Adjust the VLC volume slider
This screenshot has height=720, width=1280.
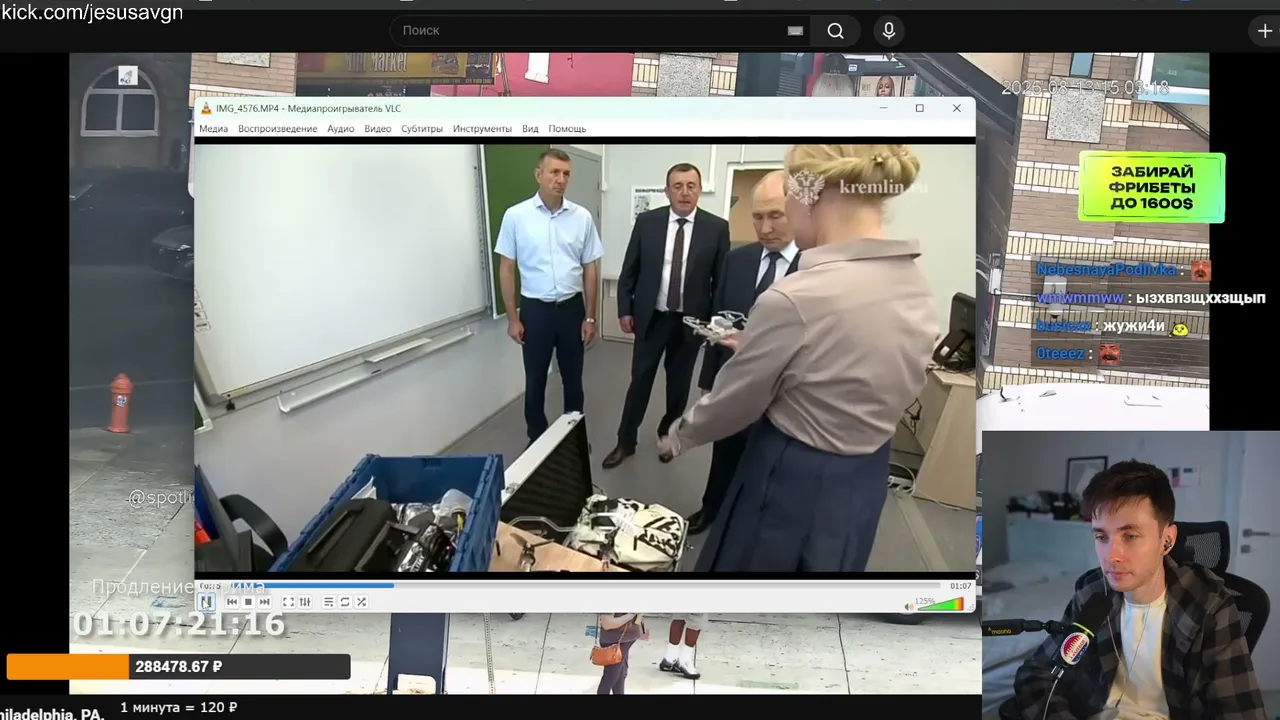coord(940,604)
